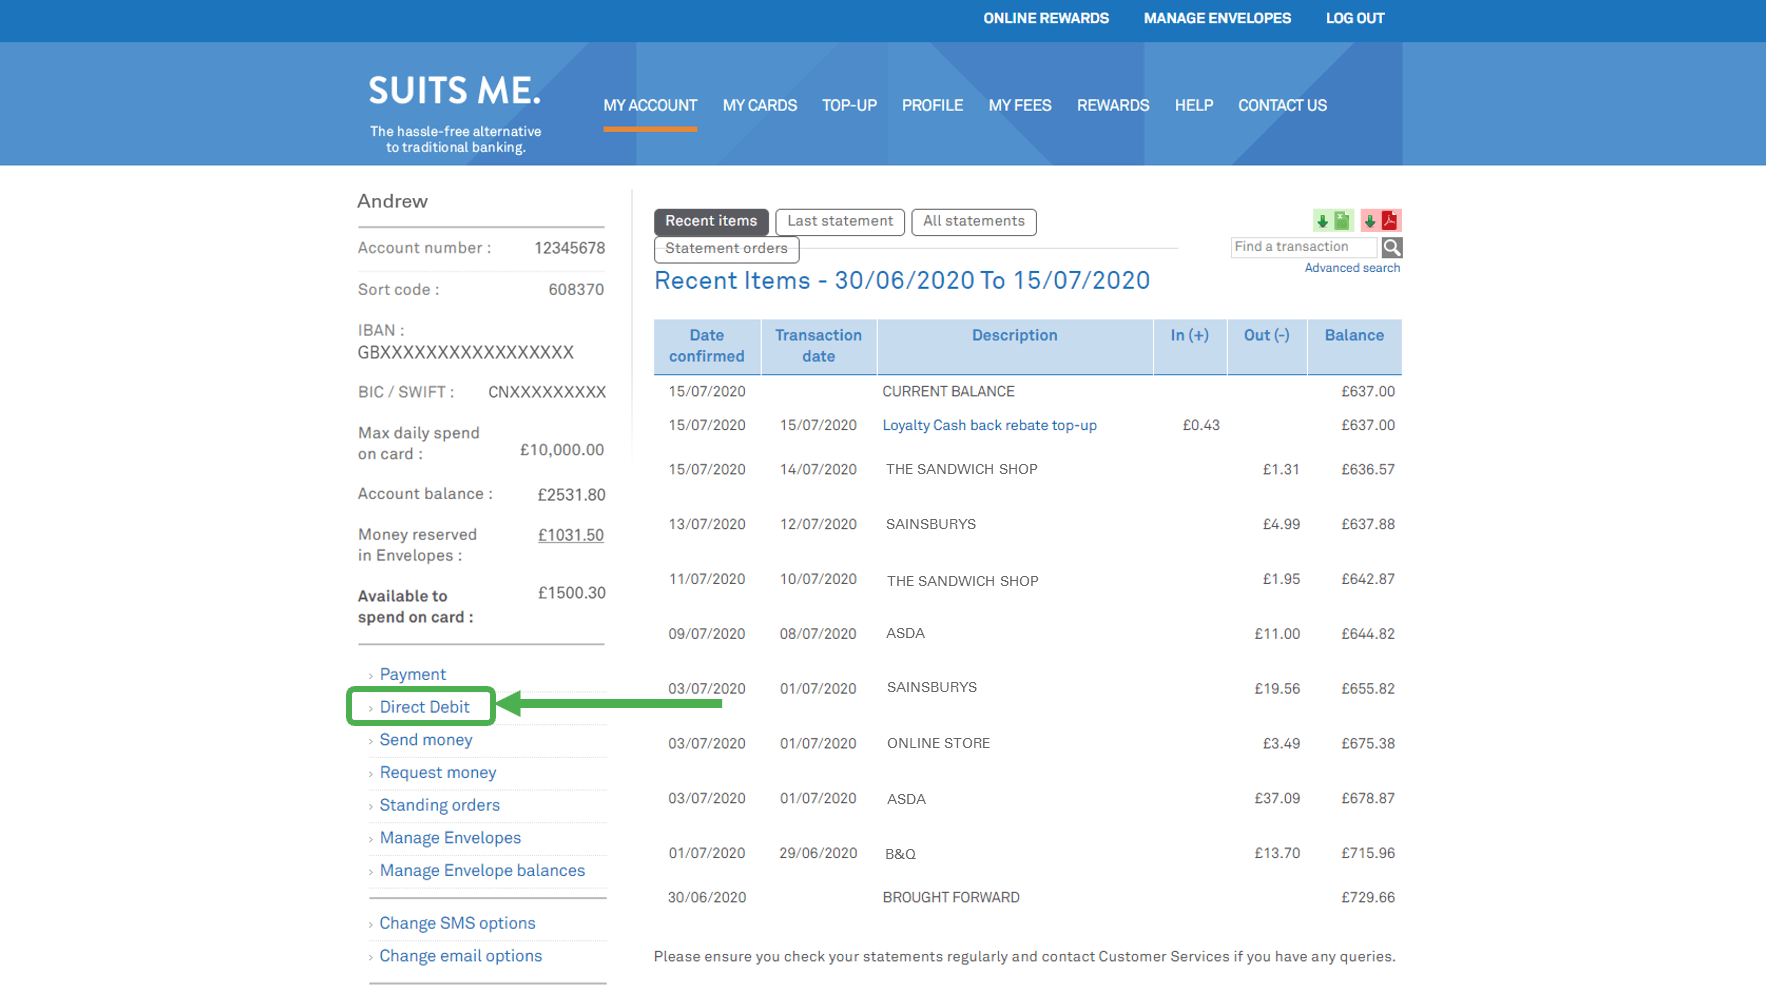Click the £1031.50 reserved in Envelopes amount
Screen dimensions: 1766x993
click(570, 536)
